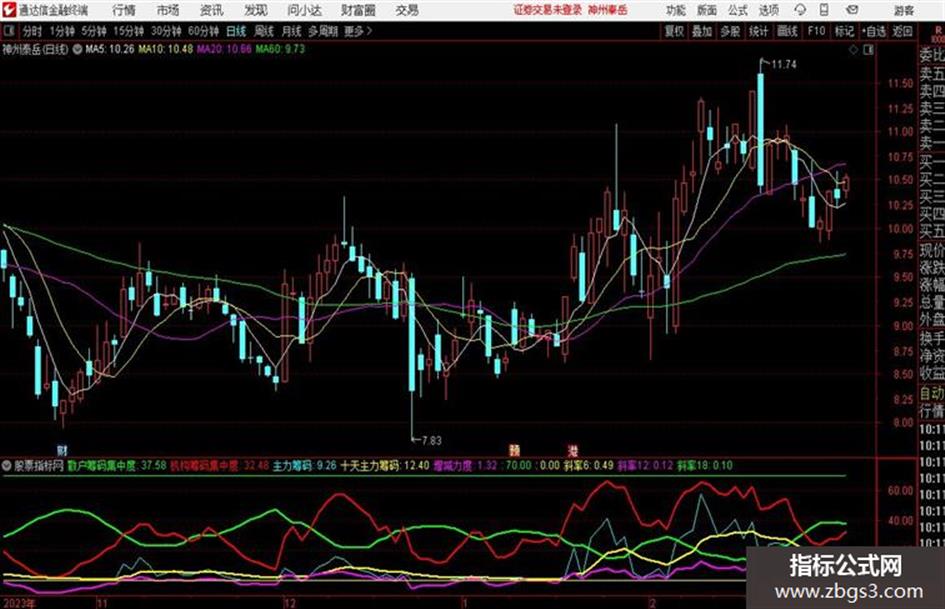
Task: Click the 增减力度 purple label
Action: pyautogui.click(x=465, y=465)
